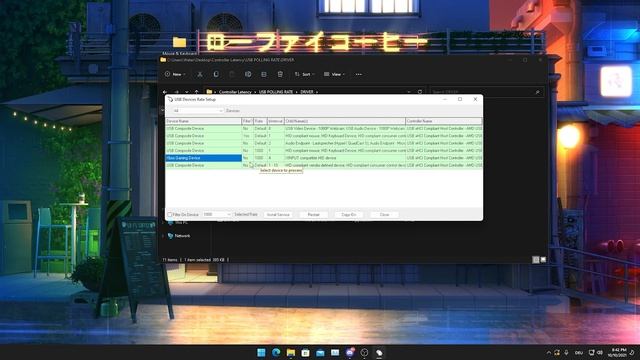The image size is (640, 360).
Task: Click the 'Restart' button
Action: pos(313,215)
